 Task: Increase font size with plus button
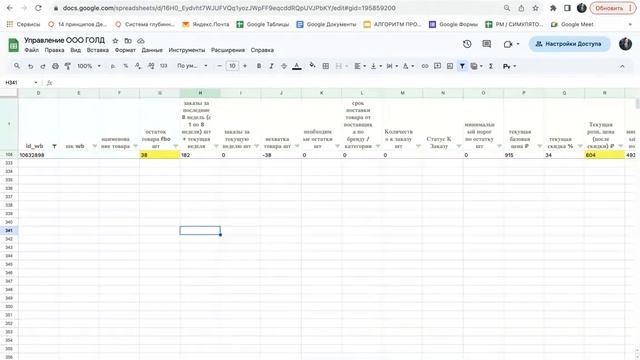245,66
